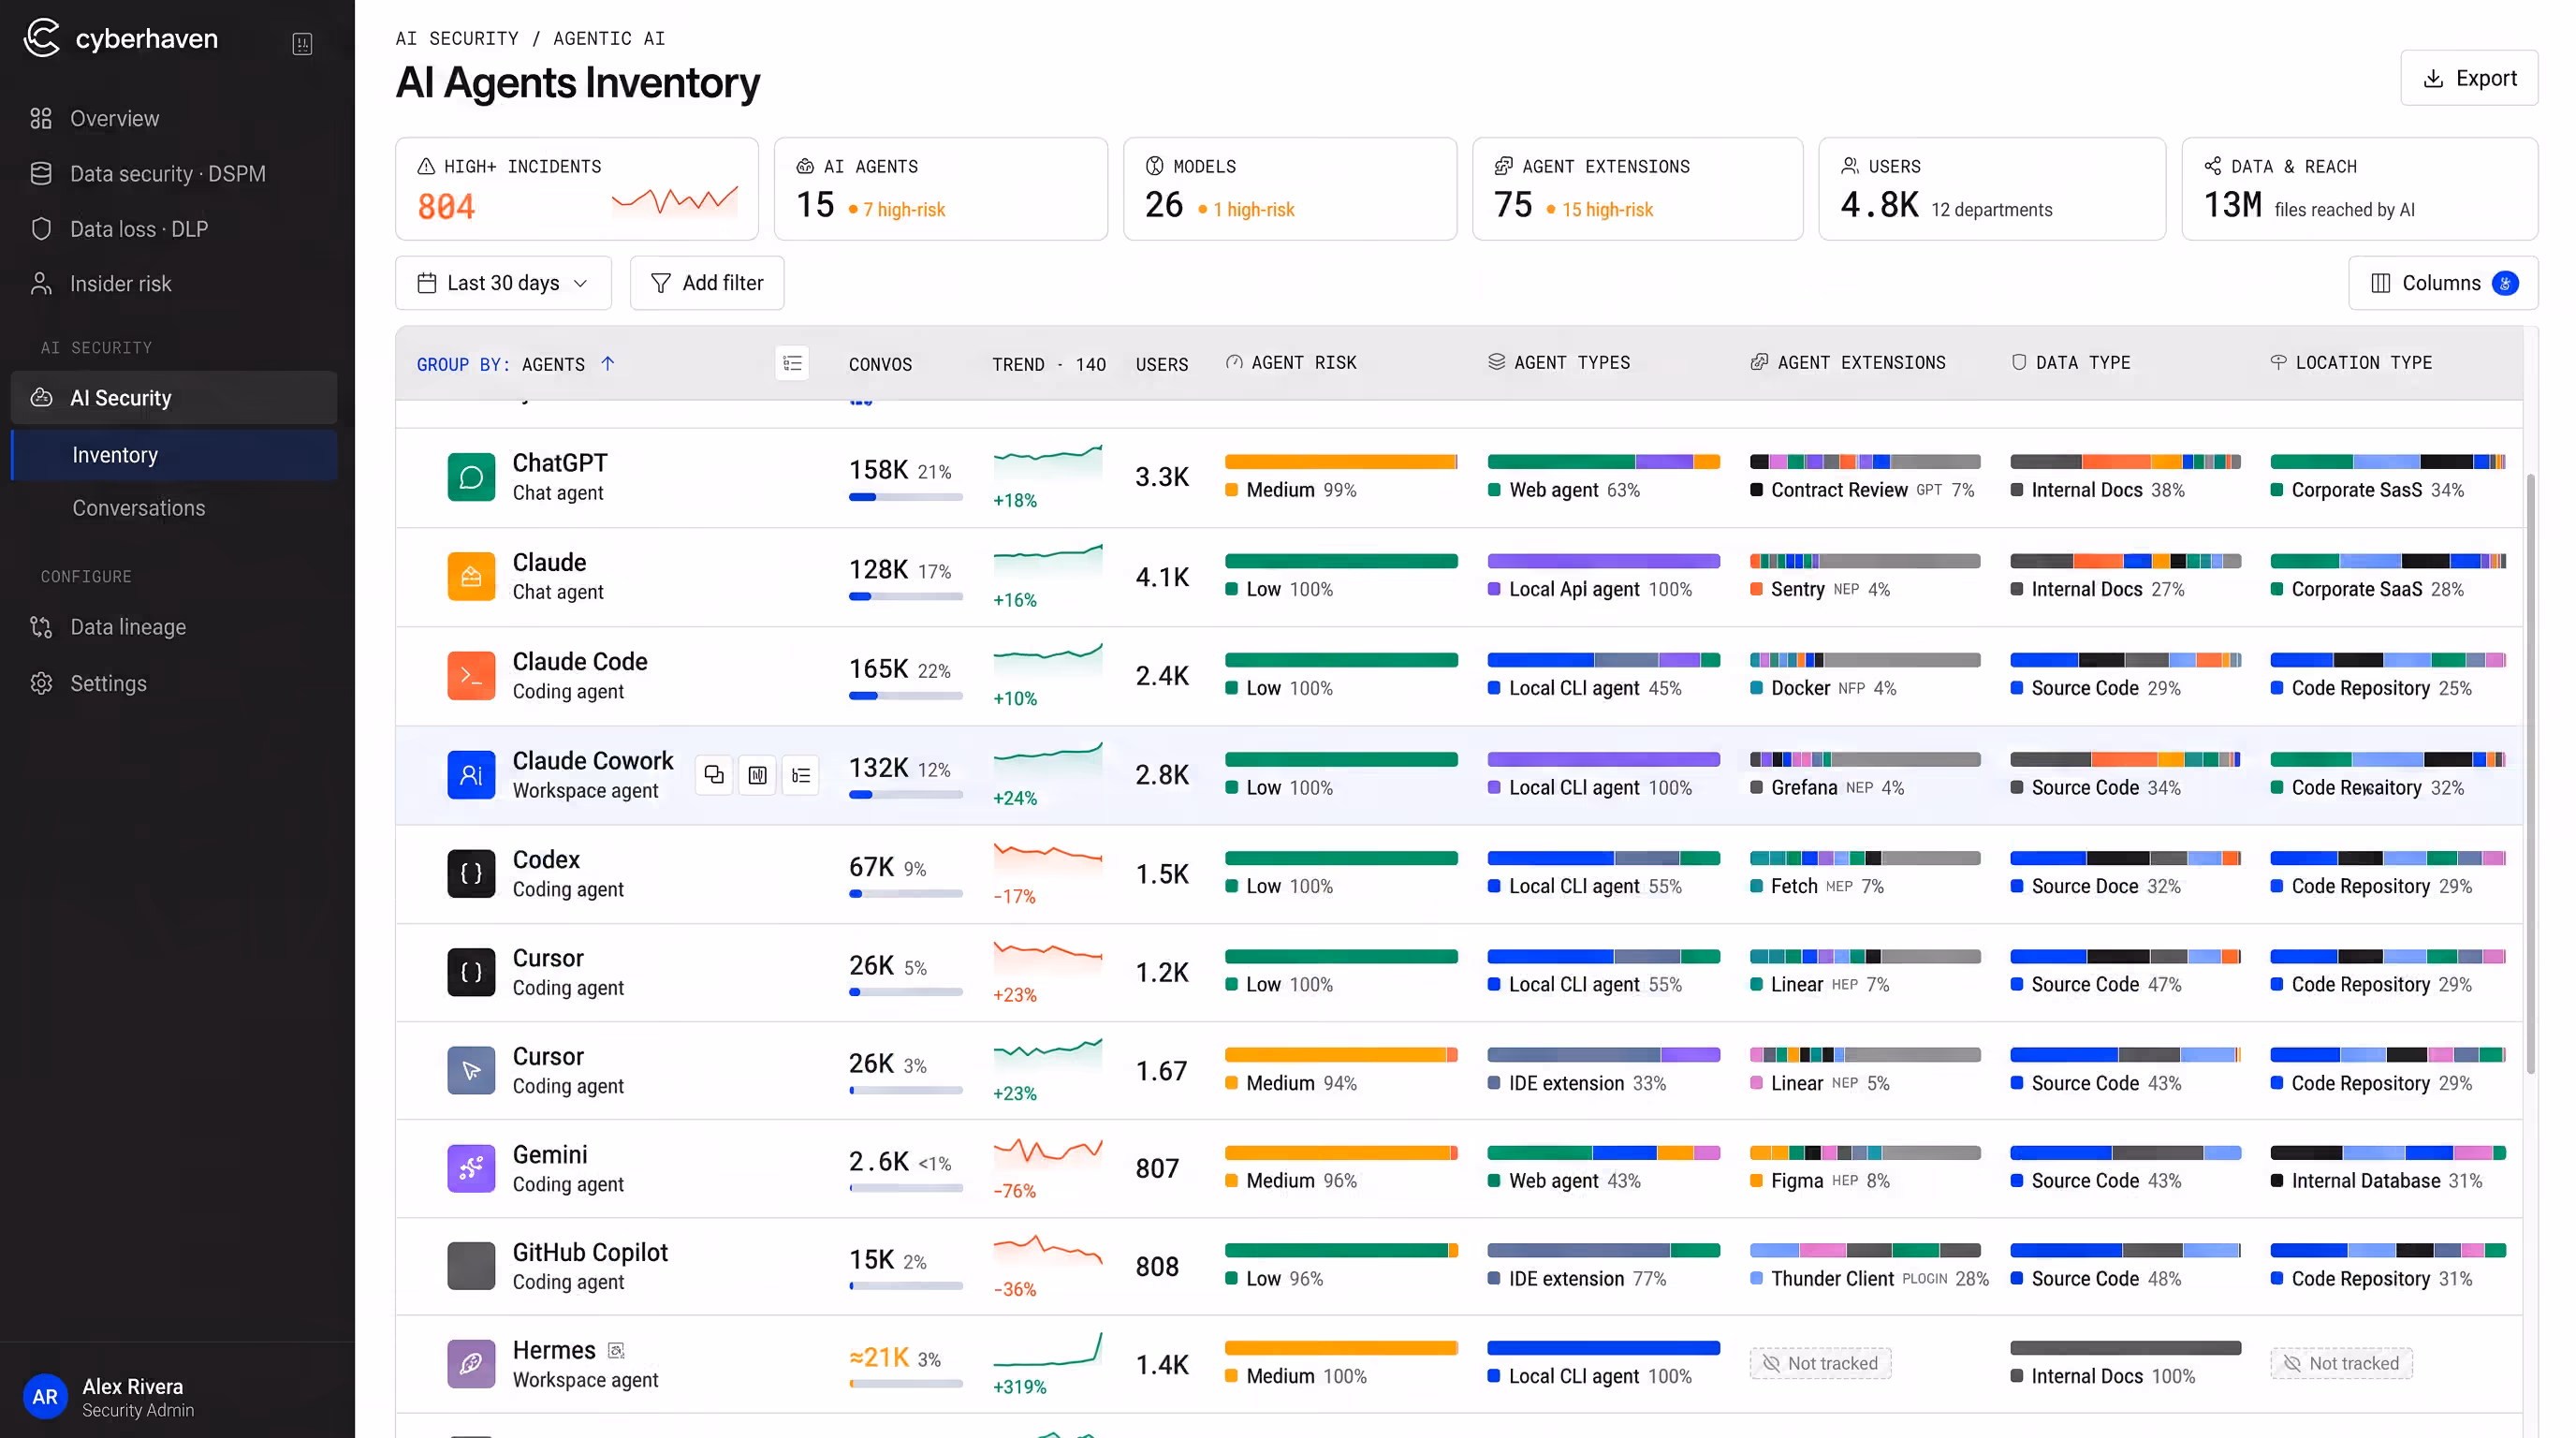Screen dimensions: 2576x1438
Task: Open the AI Agents summary card
Action: click(x=940, y=189)
